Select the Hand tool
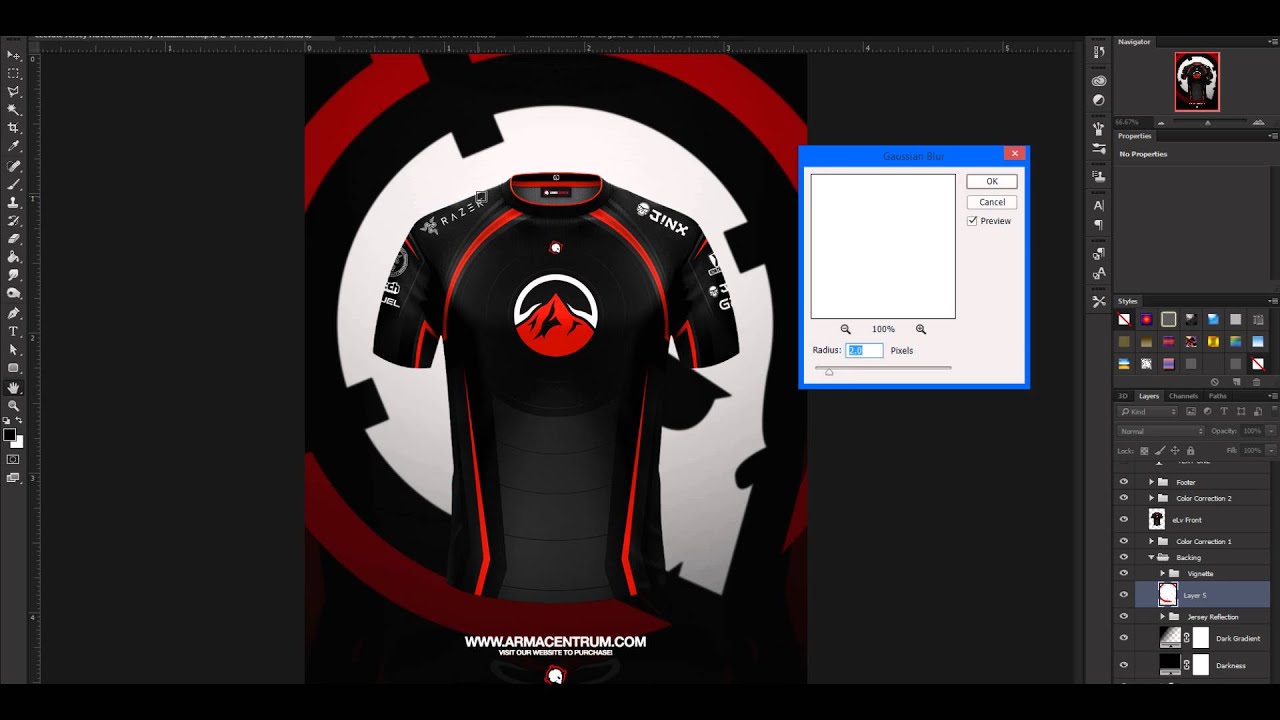1280x720 pixels. click(x=13, y=387)
